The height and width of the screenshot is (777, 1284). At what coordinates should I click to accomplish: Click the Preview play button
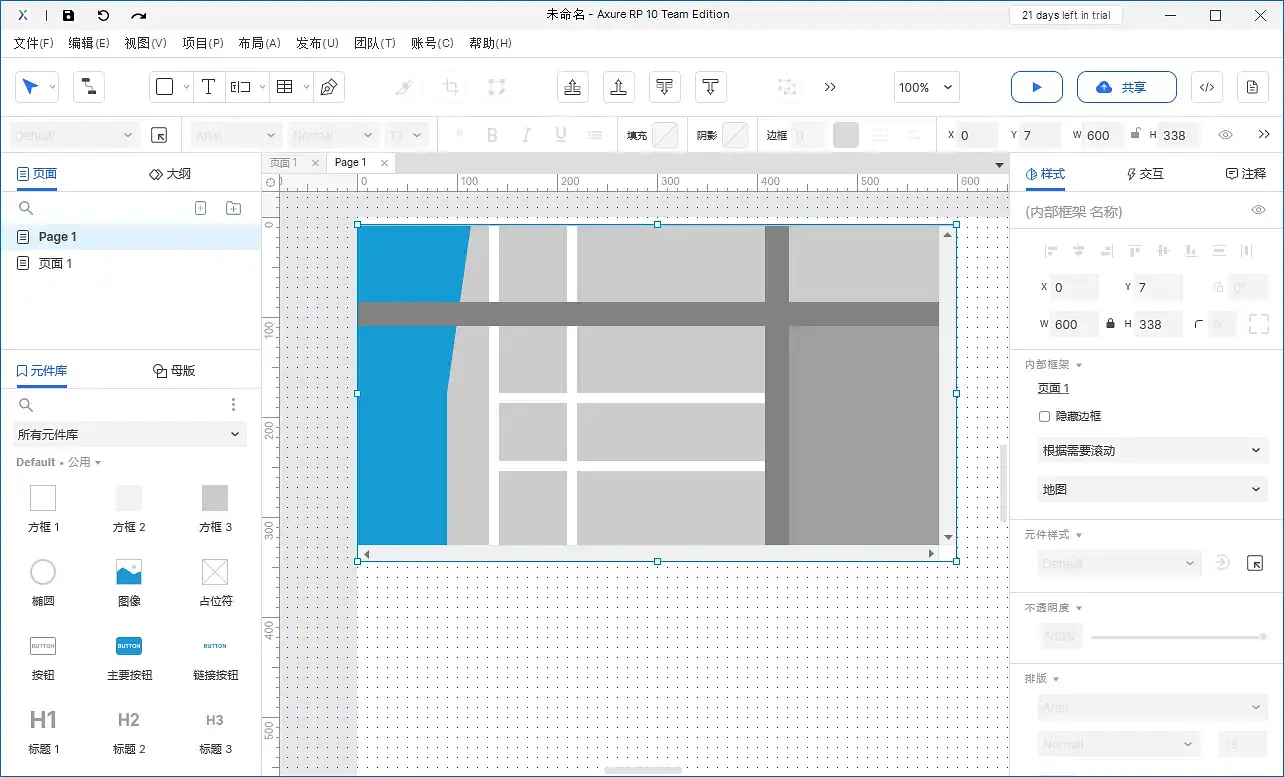[x=1036, y=87]
